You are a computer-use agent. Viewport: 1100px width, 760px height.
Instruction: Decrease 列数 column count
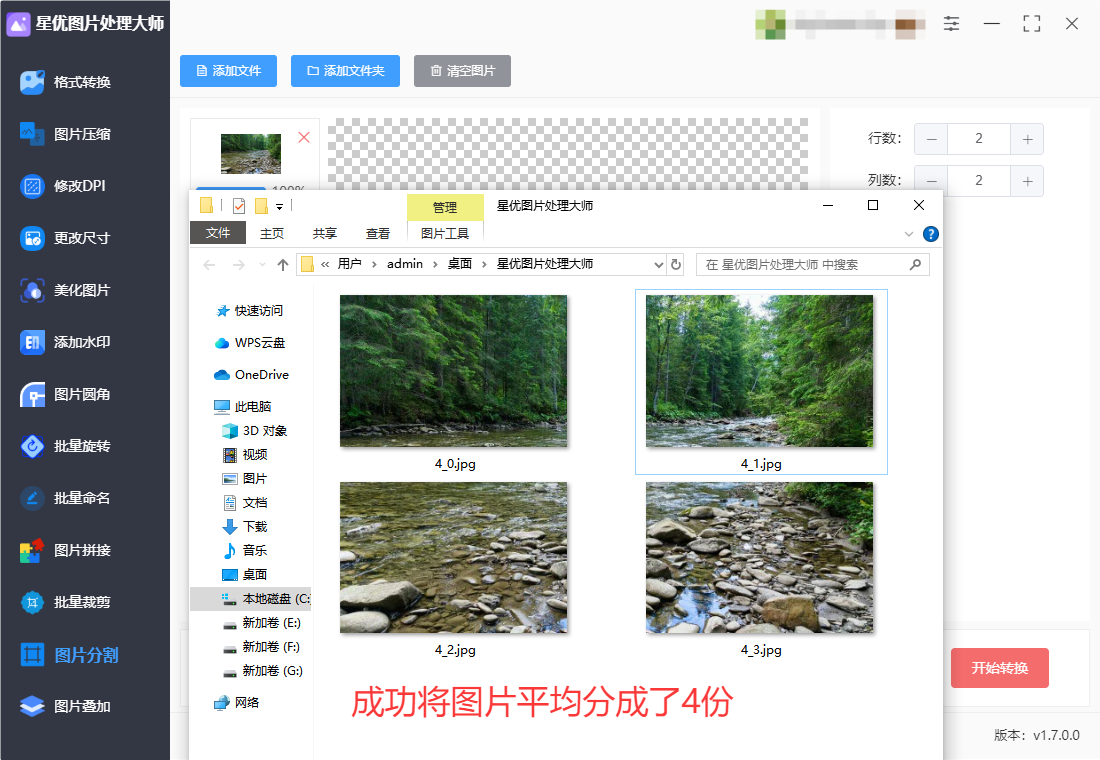(931, 181)
